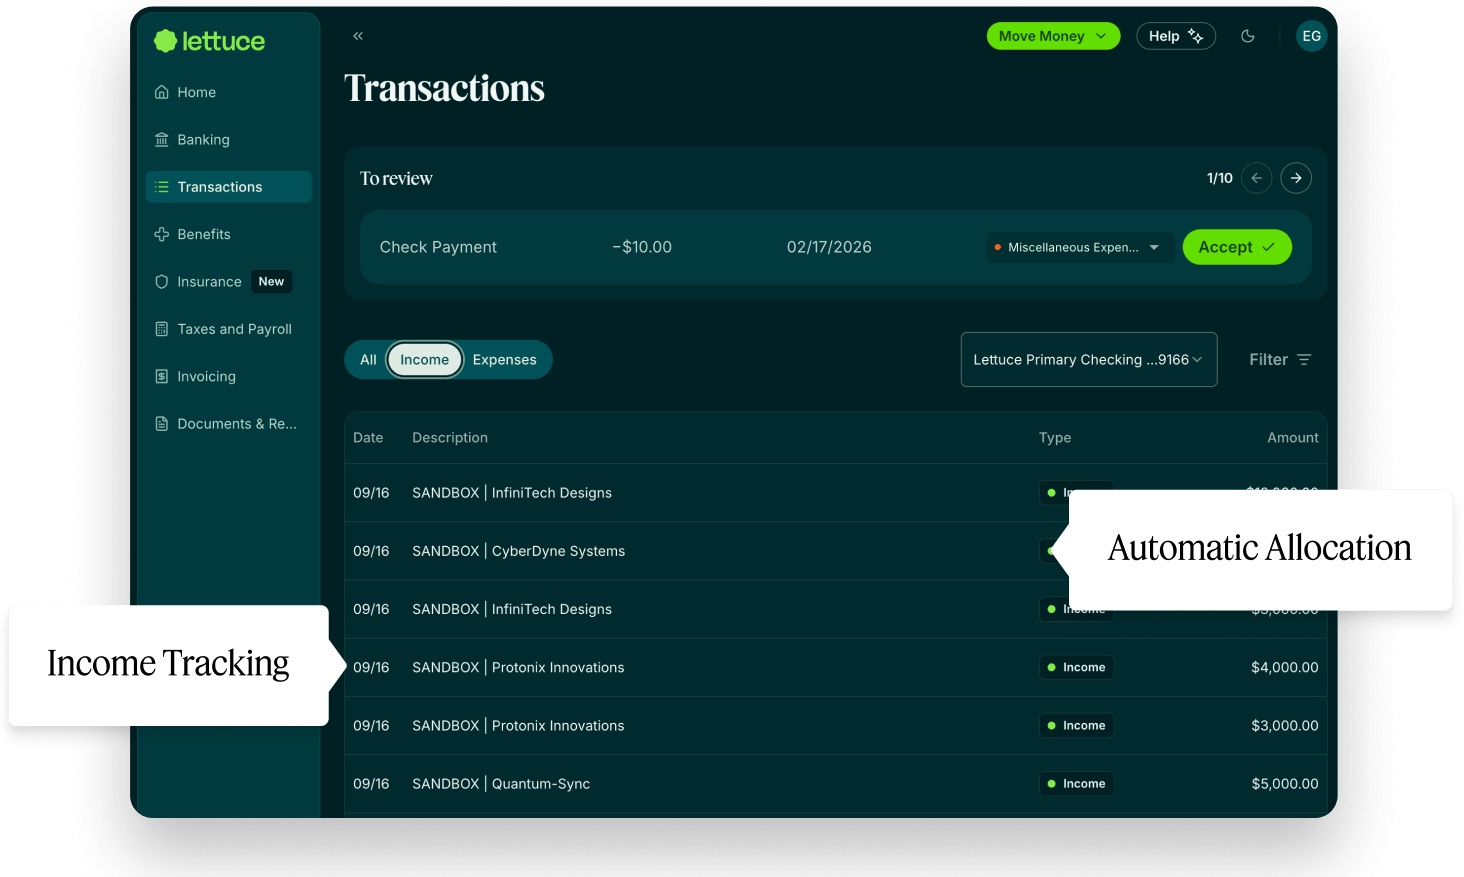The width and height of the screenshot is (1464, 877).
Task: Go to the next To review item
Action: pos(1296,178)
